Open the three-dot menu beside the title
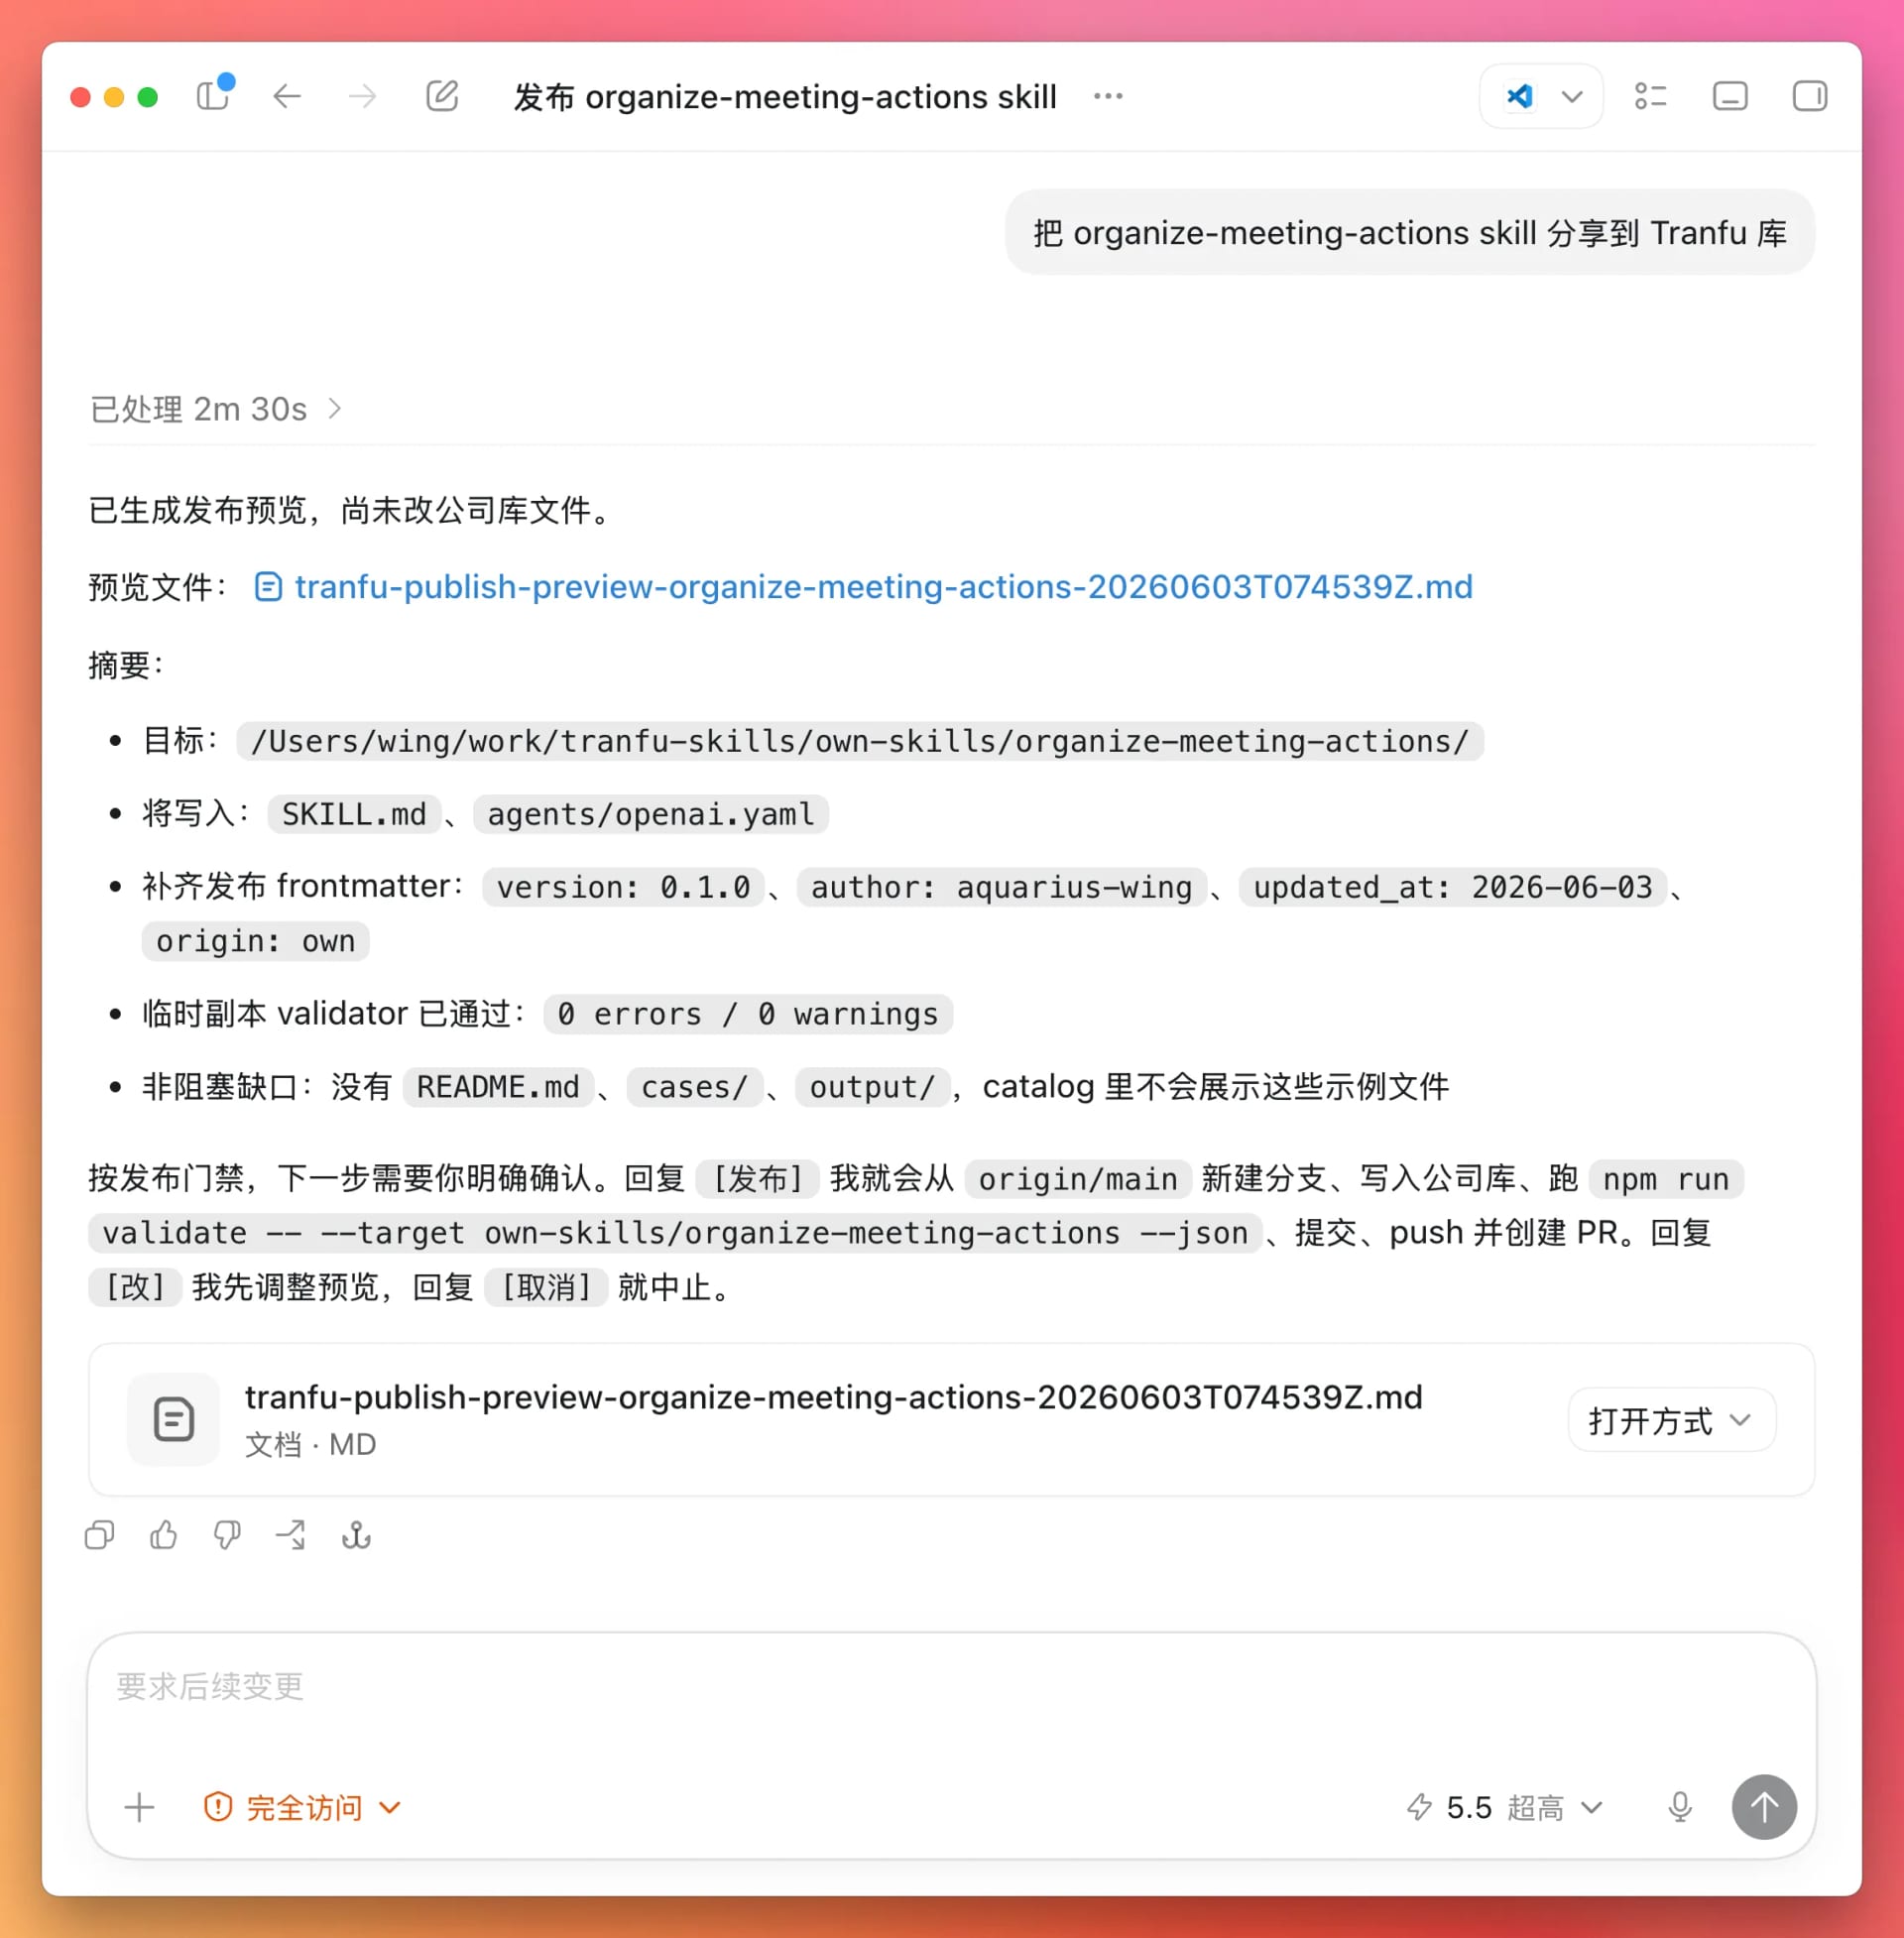Image resolution: width=1904 pixels, height=1938 pixels. coord(1108,96)
